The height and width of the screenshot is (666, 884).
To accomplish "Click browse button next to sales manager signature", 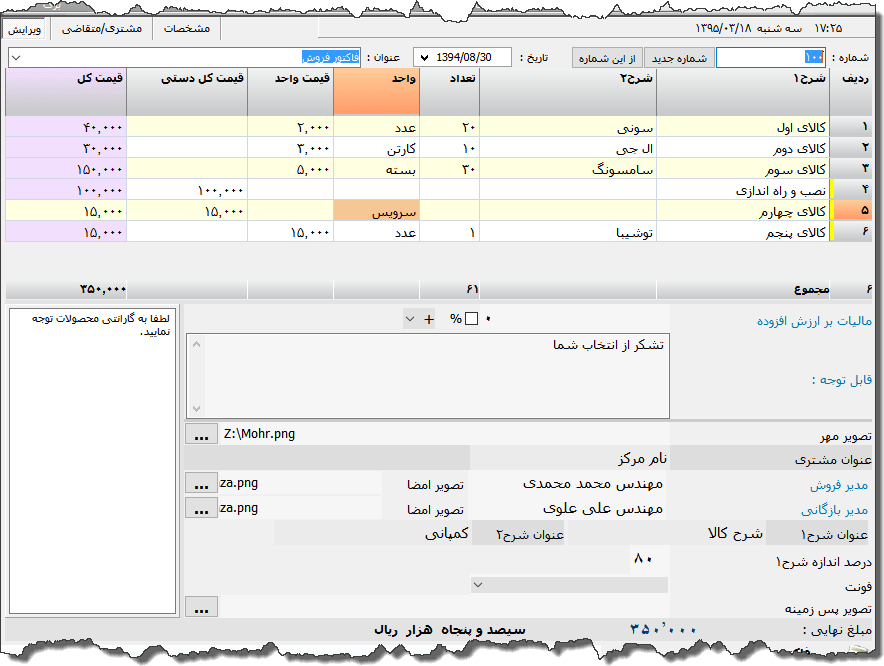I will pos(201,483).
